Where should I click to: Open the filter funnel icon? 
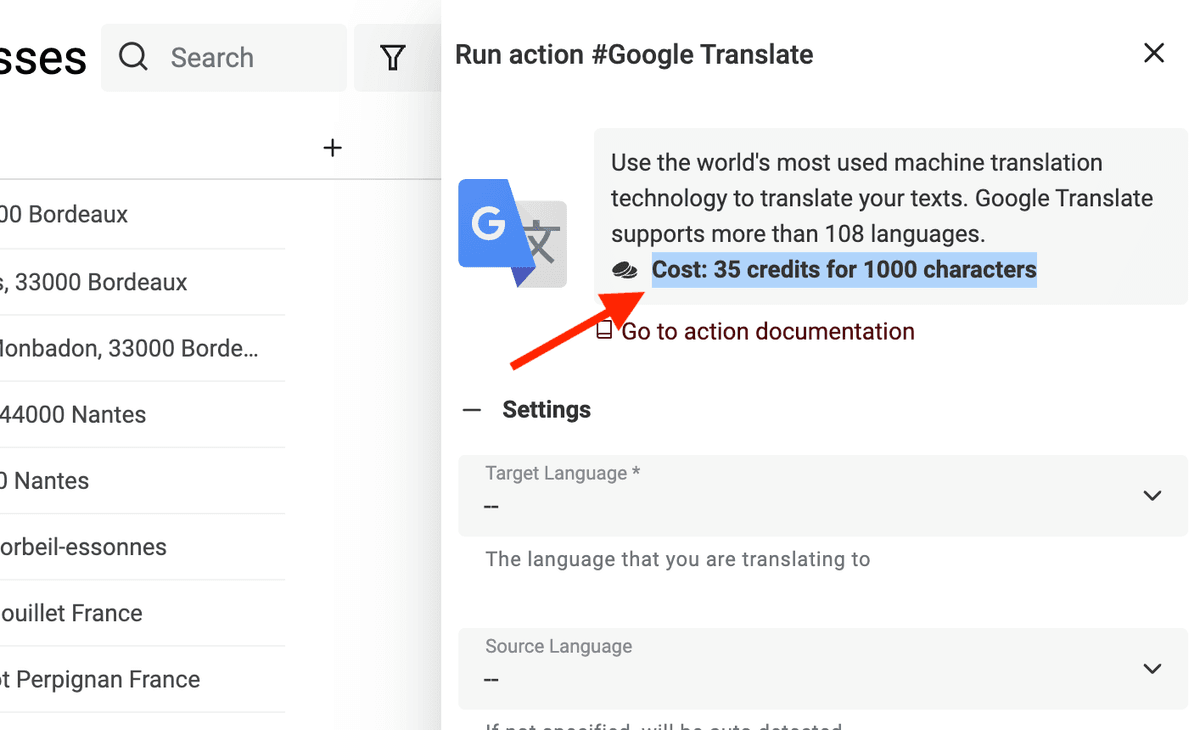pos(393,58)
